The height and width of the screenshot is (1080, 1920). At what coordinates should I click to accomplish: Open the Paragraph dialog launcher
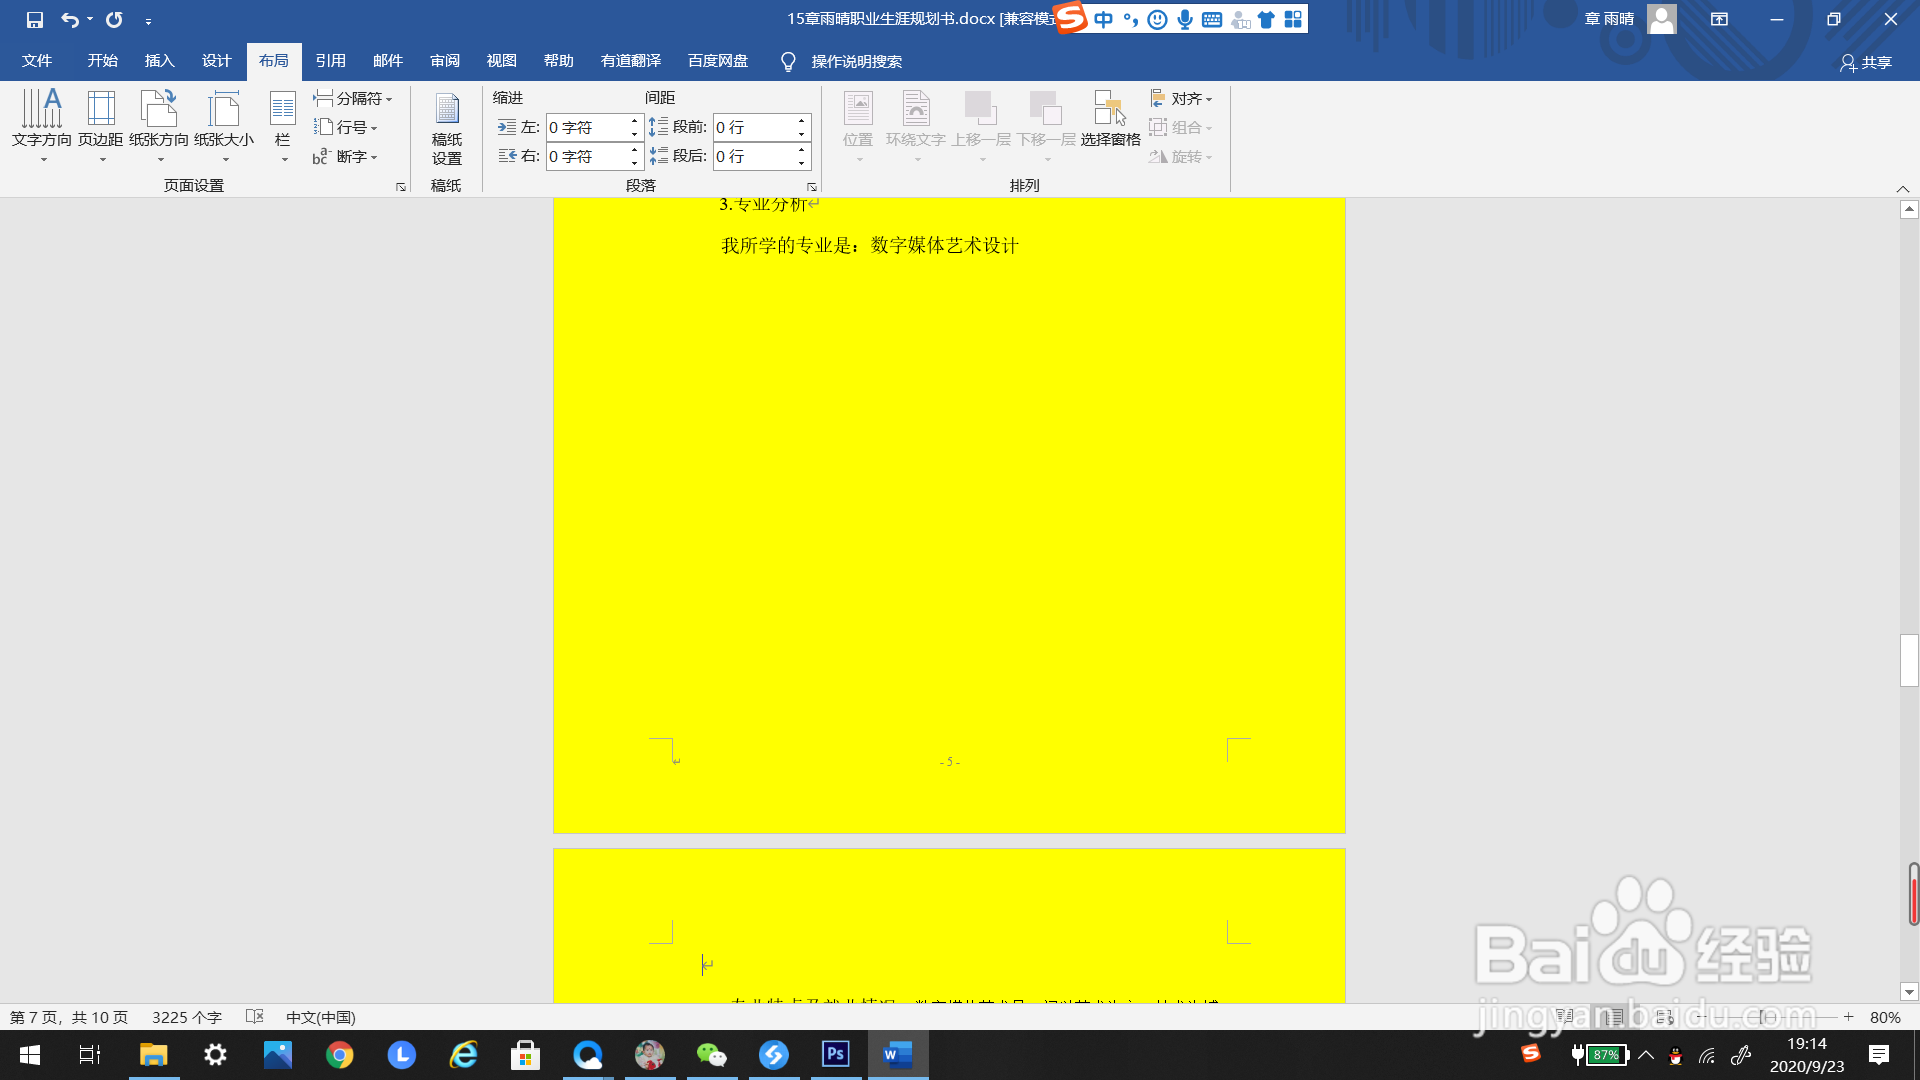click(812, 187)
